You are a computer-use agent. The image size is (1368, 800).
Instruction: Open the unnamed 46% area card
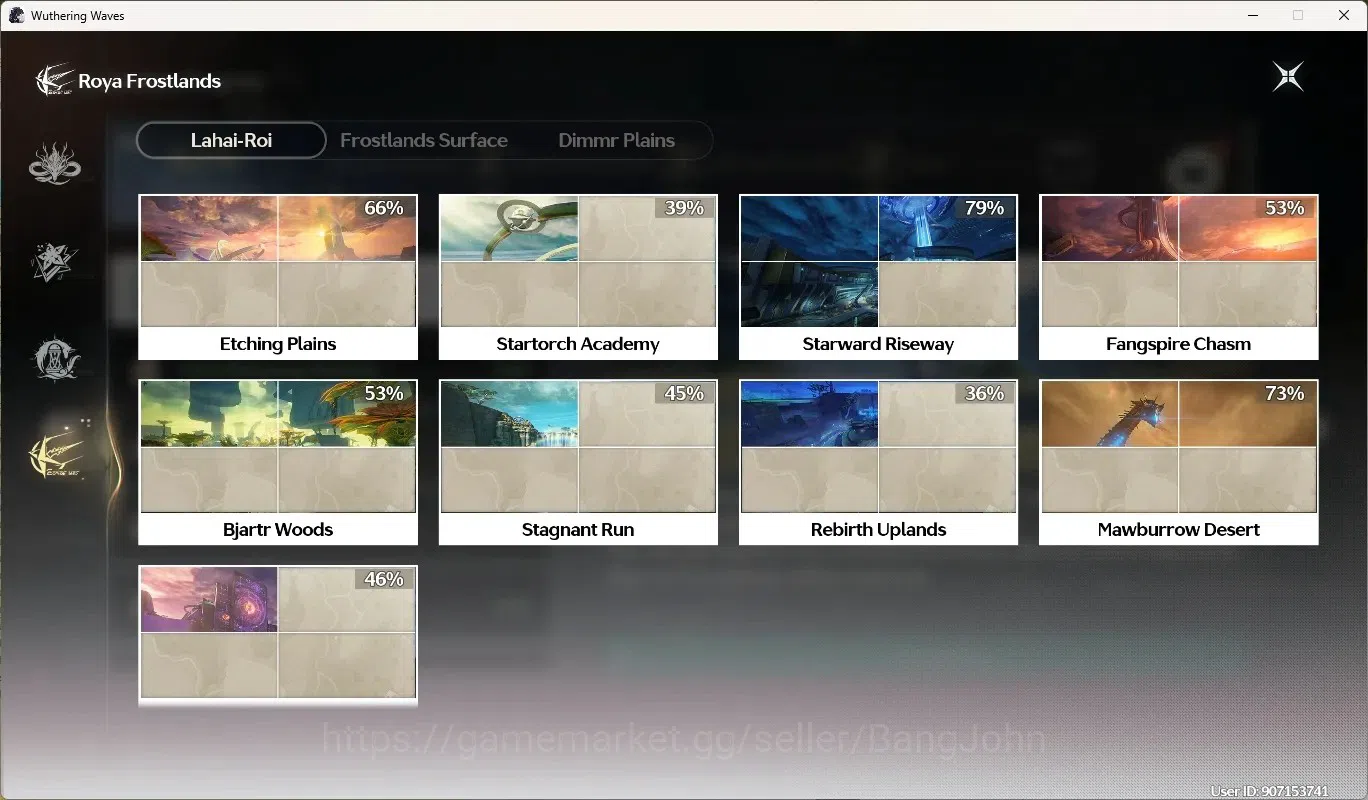click(x=278, y=635)
